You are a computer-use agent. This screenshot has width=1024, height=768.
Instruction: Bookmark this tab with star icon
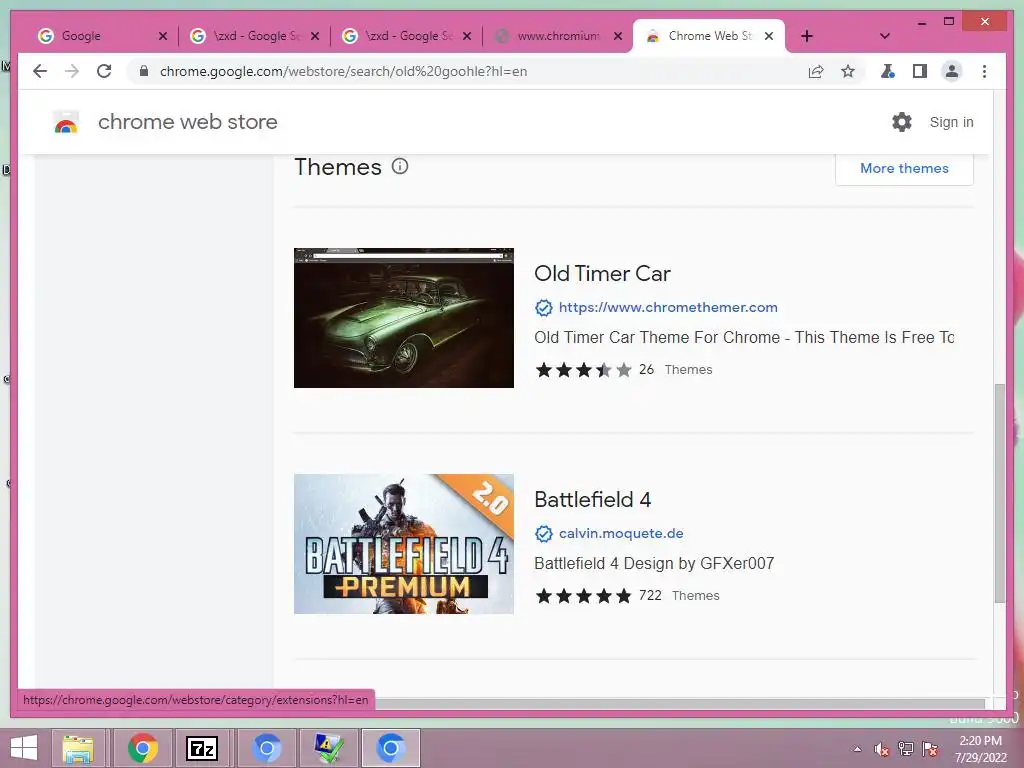point(848,71)
